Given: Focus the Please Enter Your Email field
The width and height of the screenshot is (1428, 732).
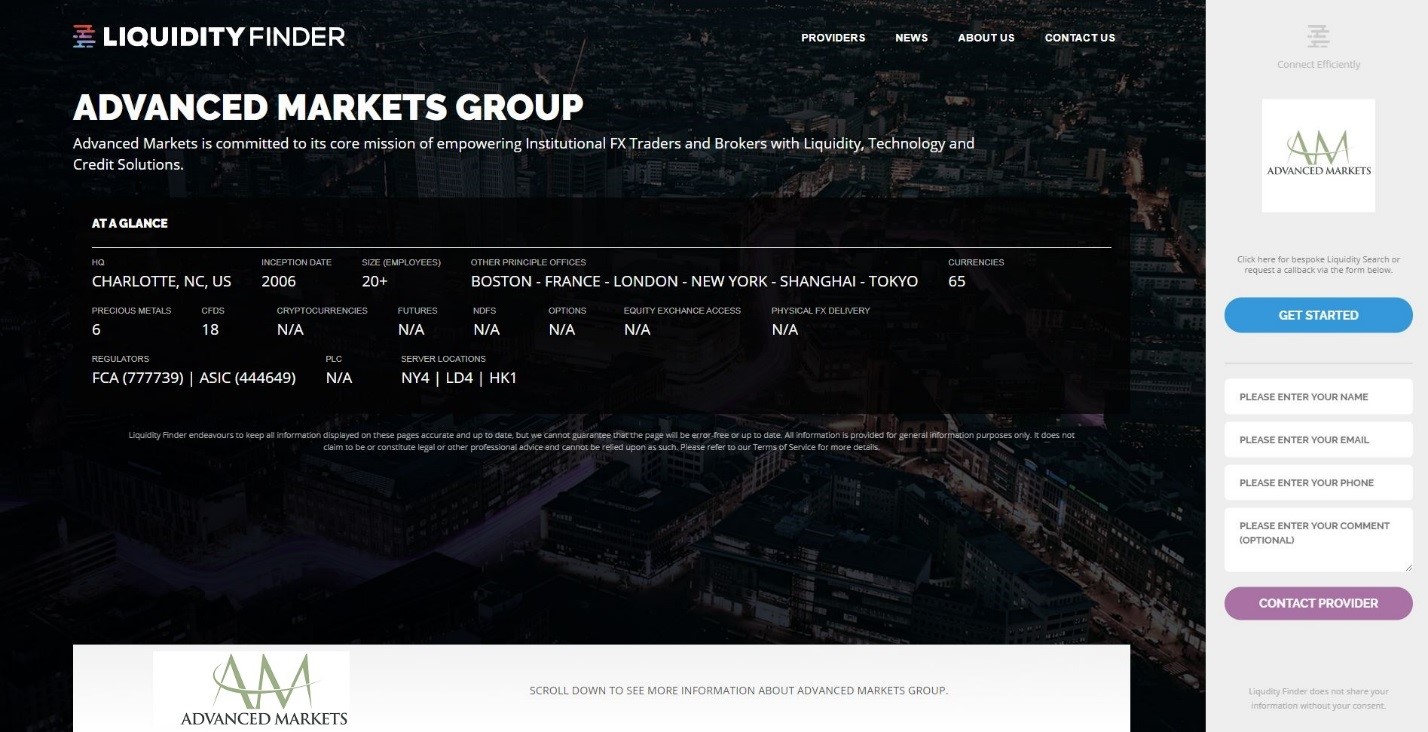Looking at the screenshot, I should (x=1318, y=440).
